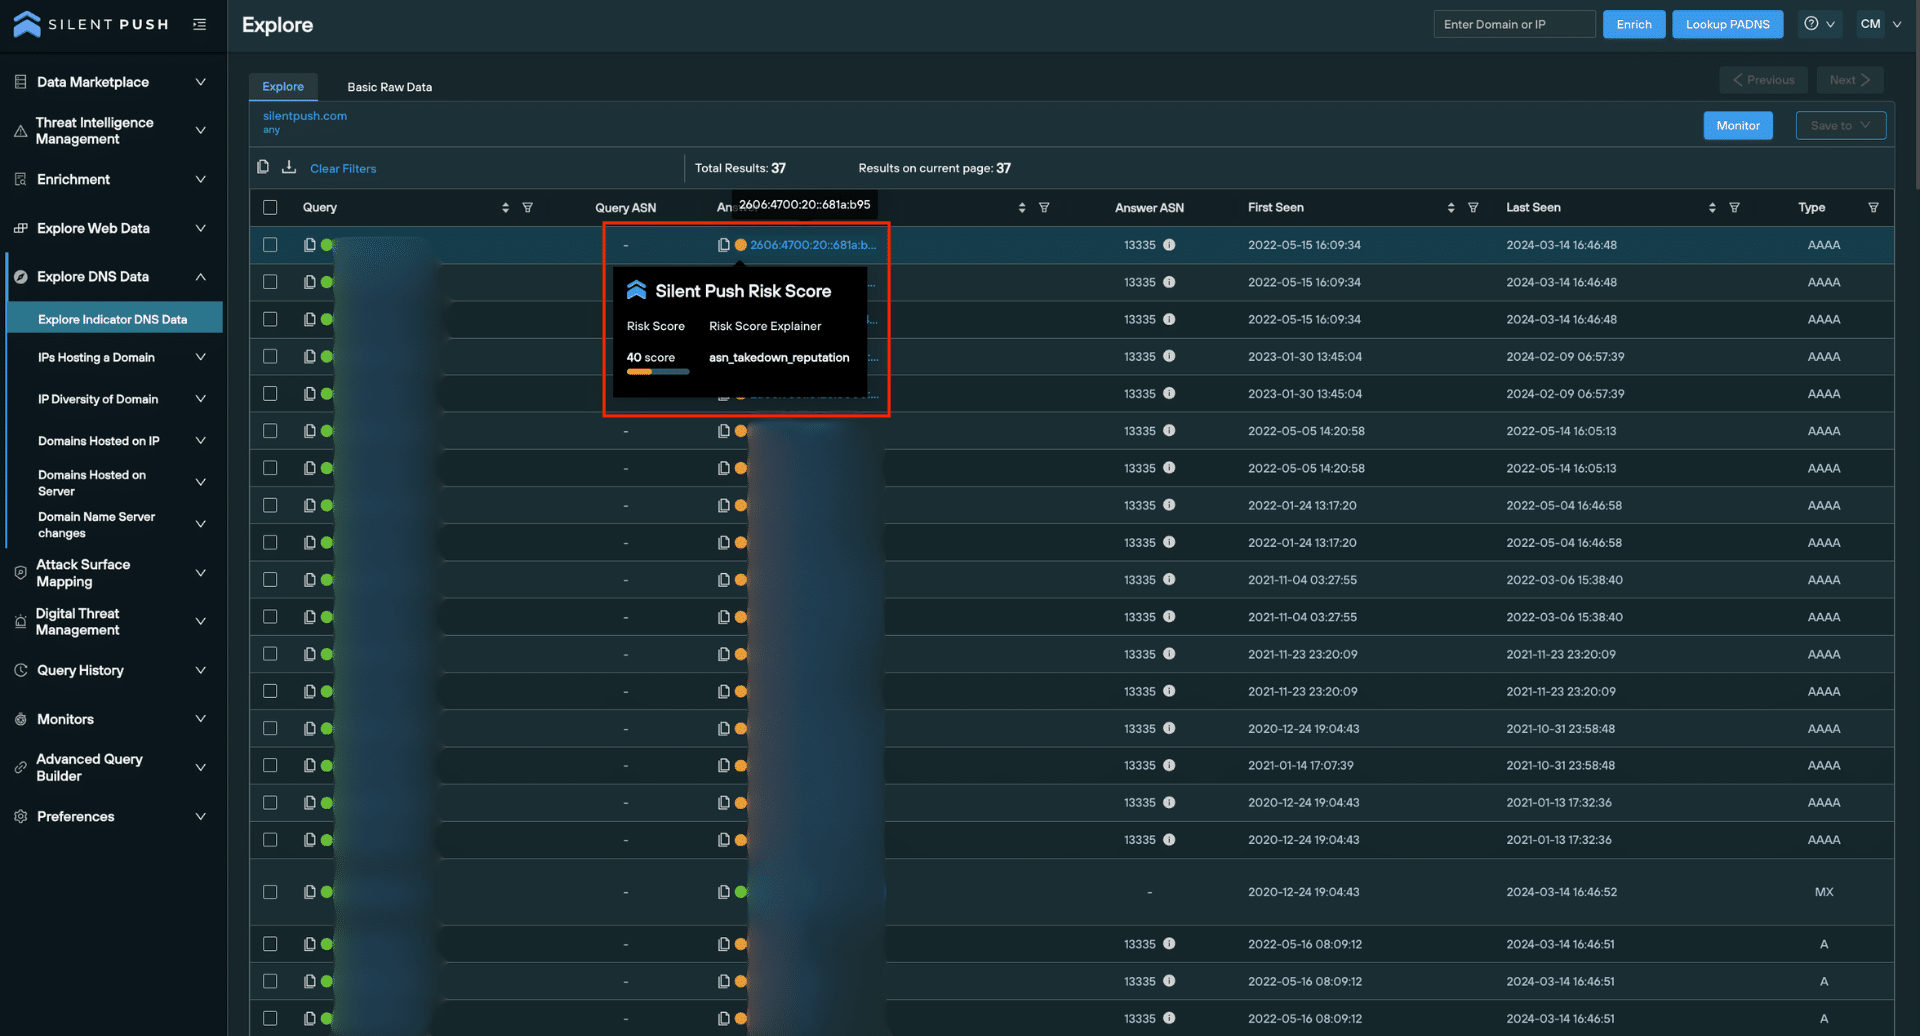This screenshot has width=1920, height=1036.
Task: Open the help question mark icon
Action: (1811, 23)
